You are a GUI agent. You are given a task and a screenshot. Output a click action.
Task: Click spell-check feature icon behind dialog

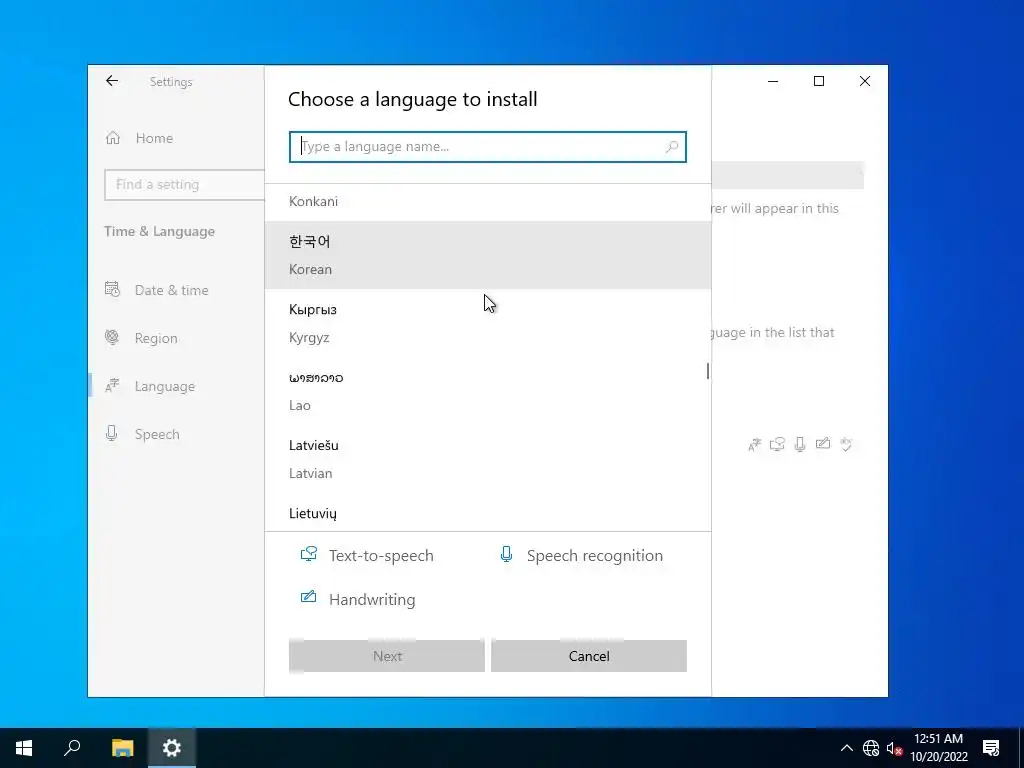pos(846,445)
